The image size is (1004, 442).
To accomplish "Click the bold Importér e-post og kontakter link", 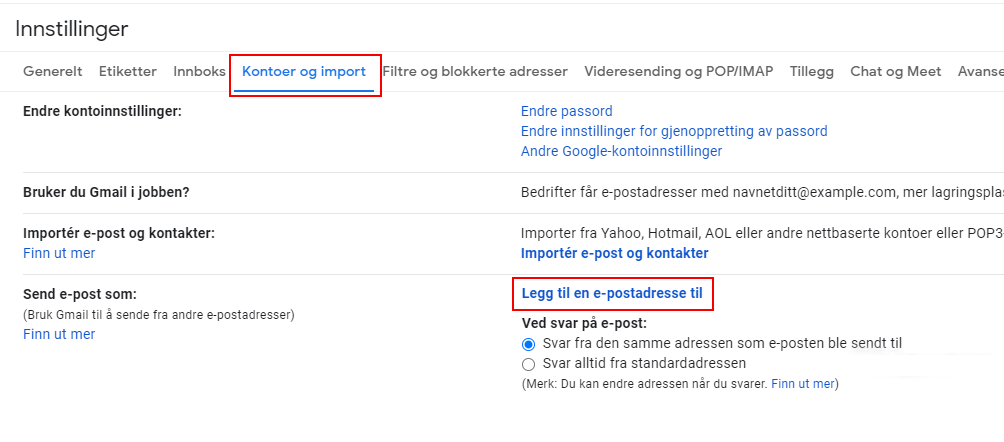I will point(615,253).
